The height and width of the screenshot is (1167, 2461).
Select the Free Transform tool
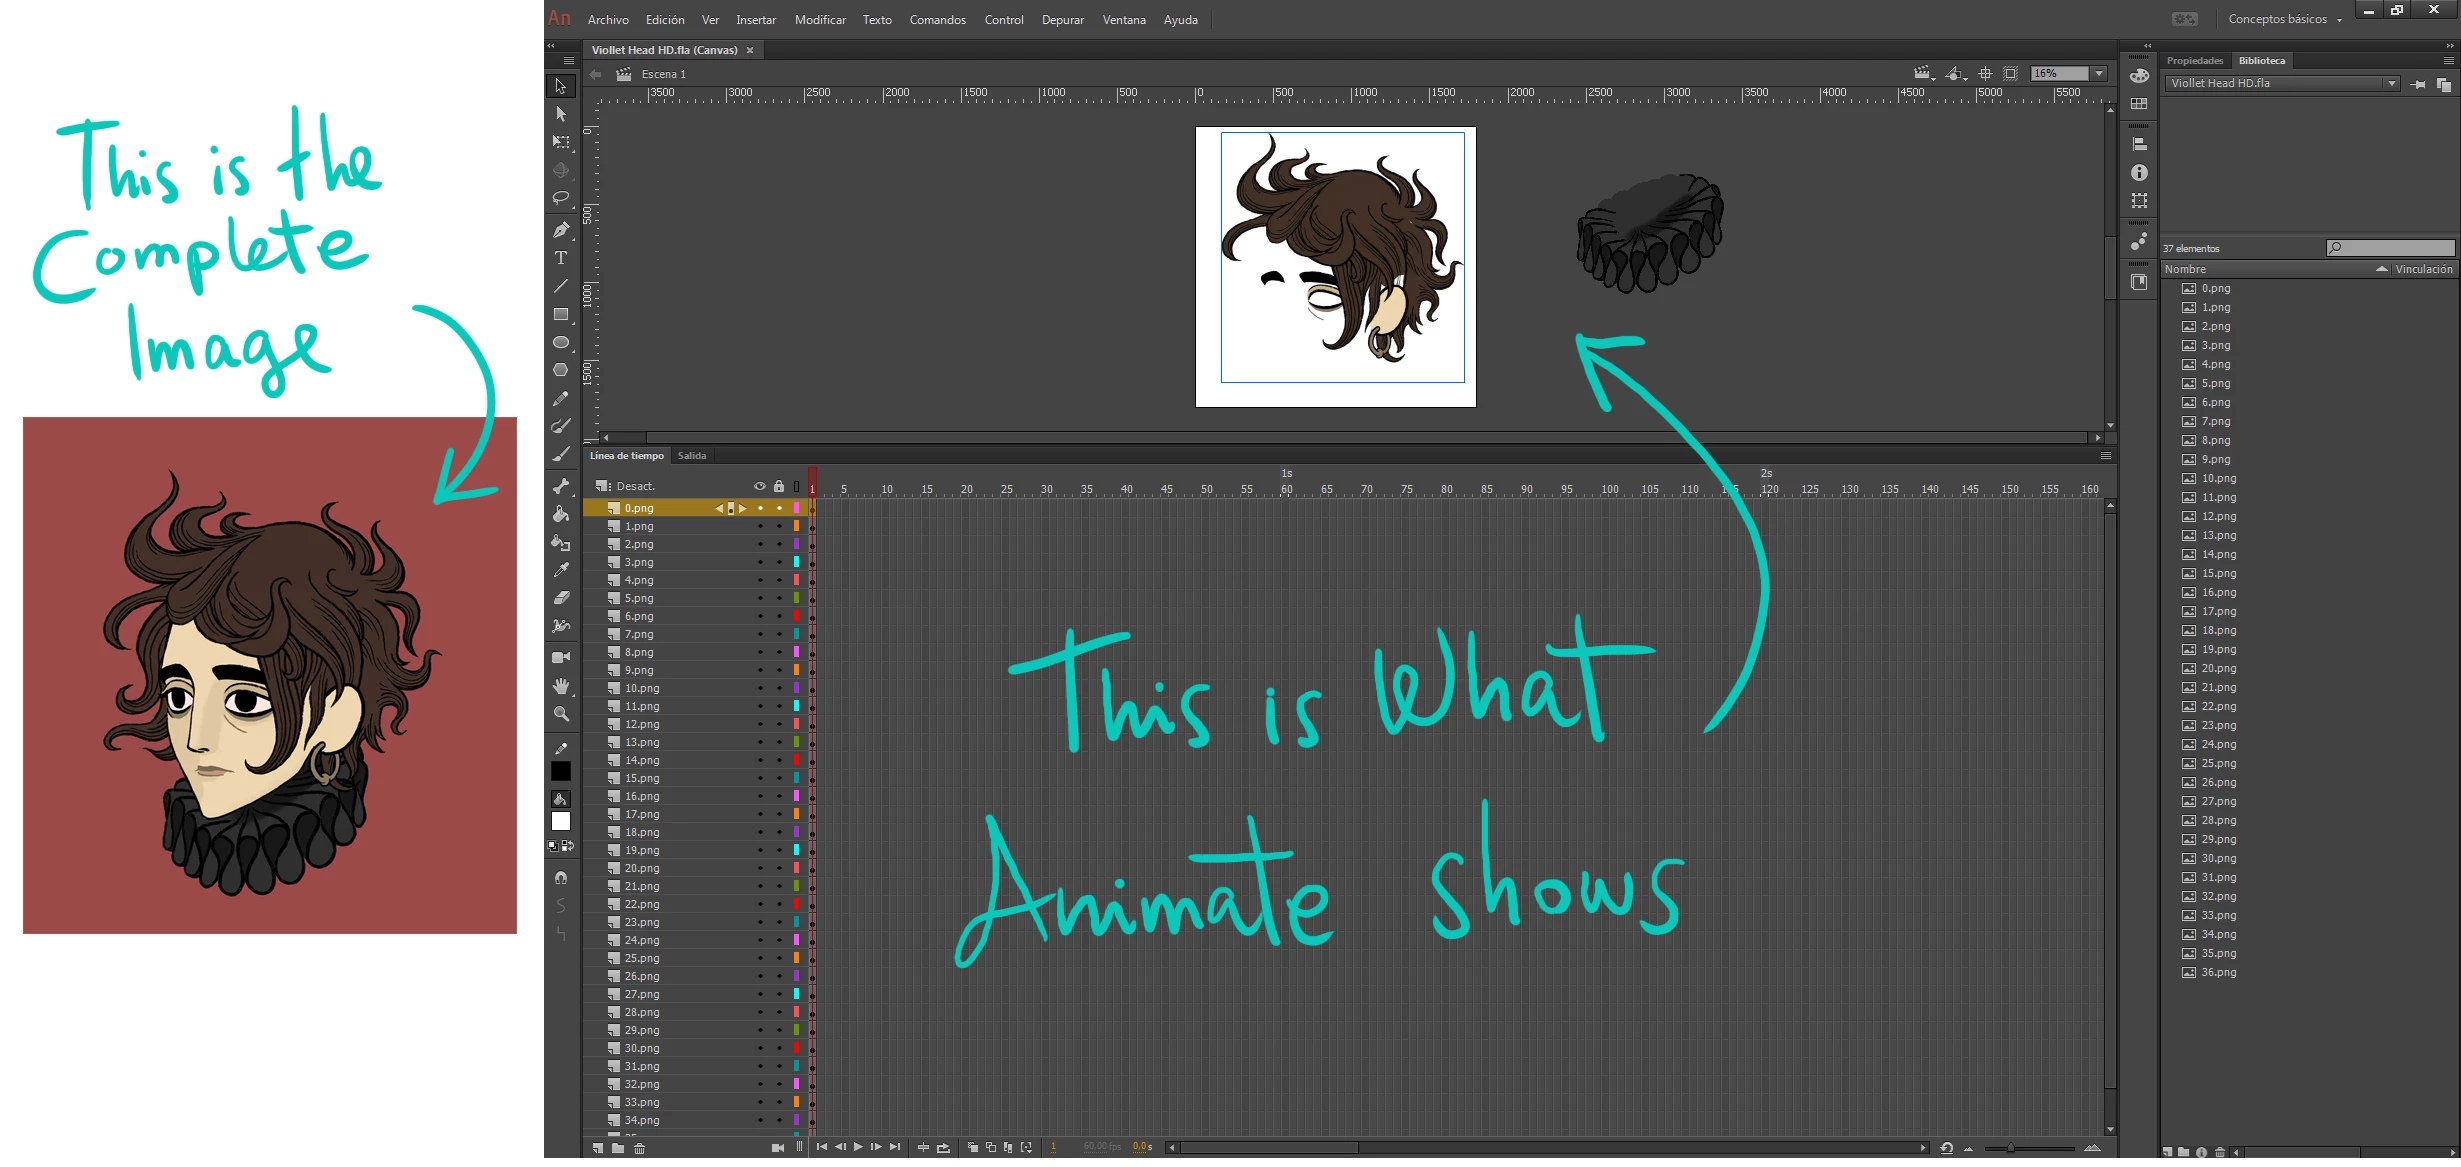[x=561, y=142]
